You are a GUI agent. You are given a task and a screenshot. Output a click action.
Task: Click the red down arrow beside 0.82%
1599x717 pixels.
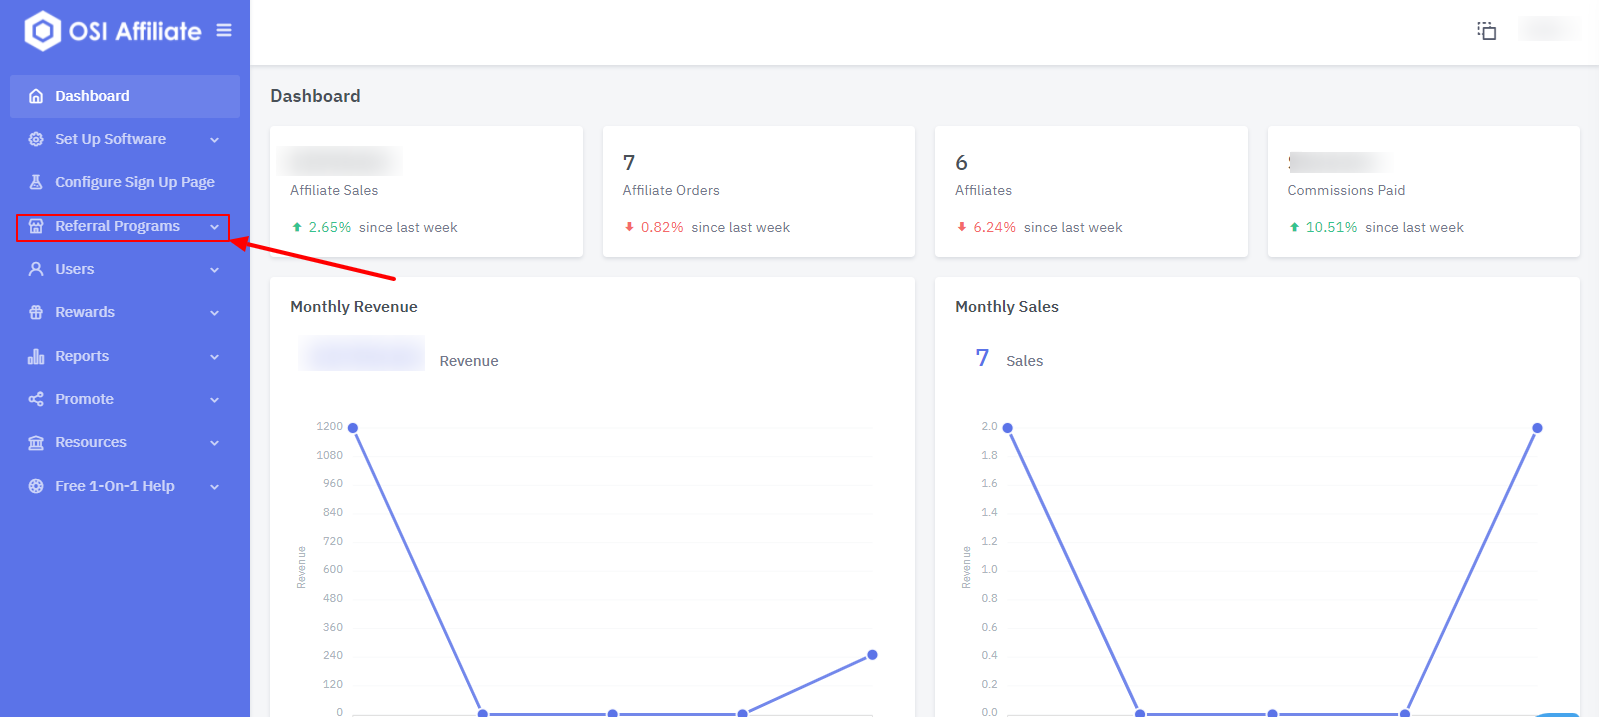(x=629, y=227)
